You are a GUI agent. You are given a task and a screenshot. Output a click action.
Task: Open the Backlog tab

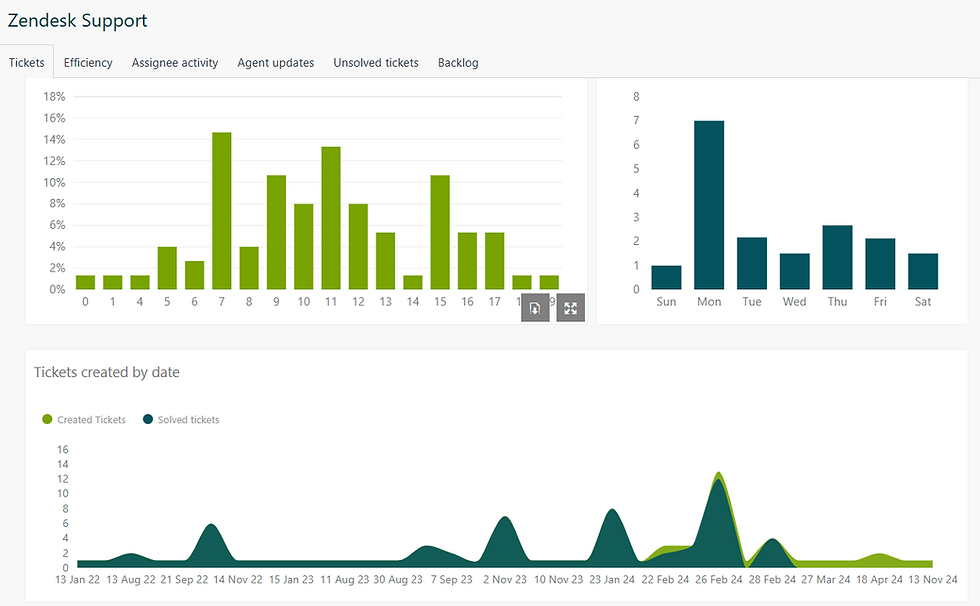coord(457,62)
